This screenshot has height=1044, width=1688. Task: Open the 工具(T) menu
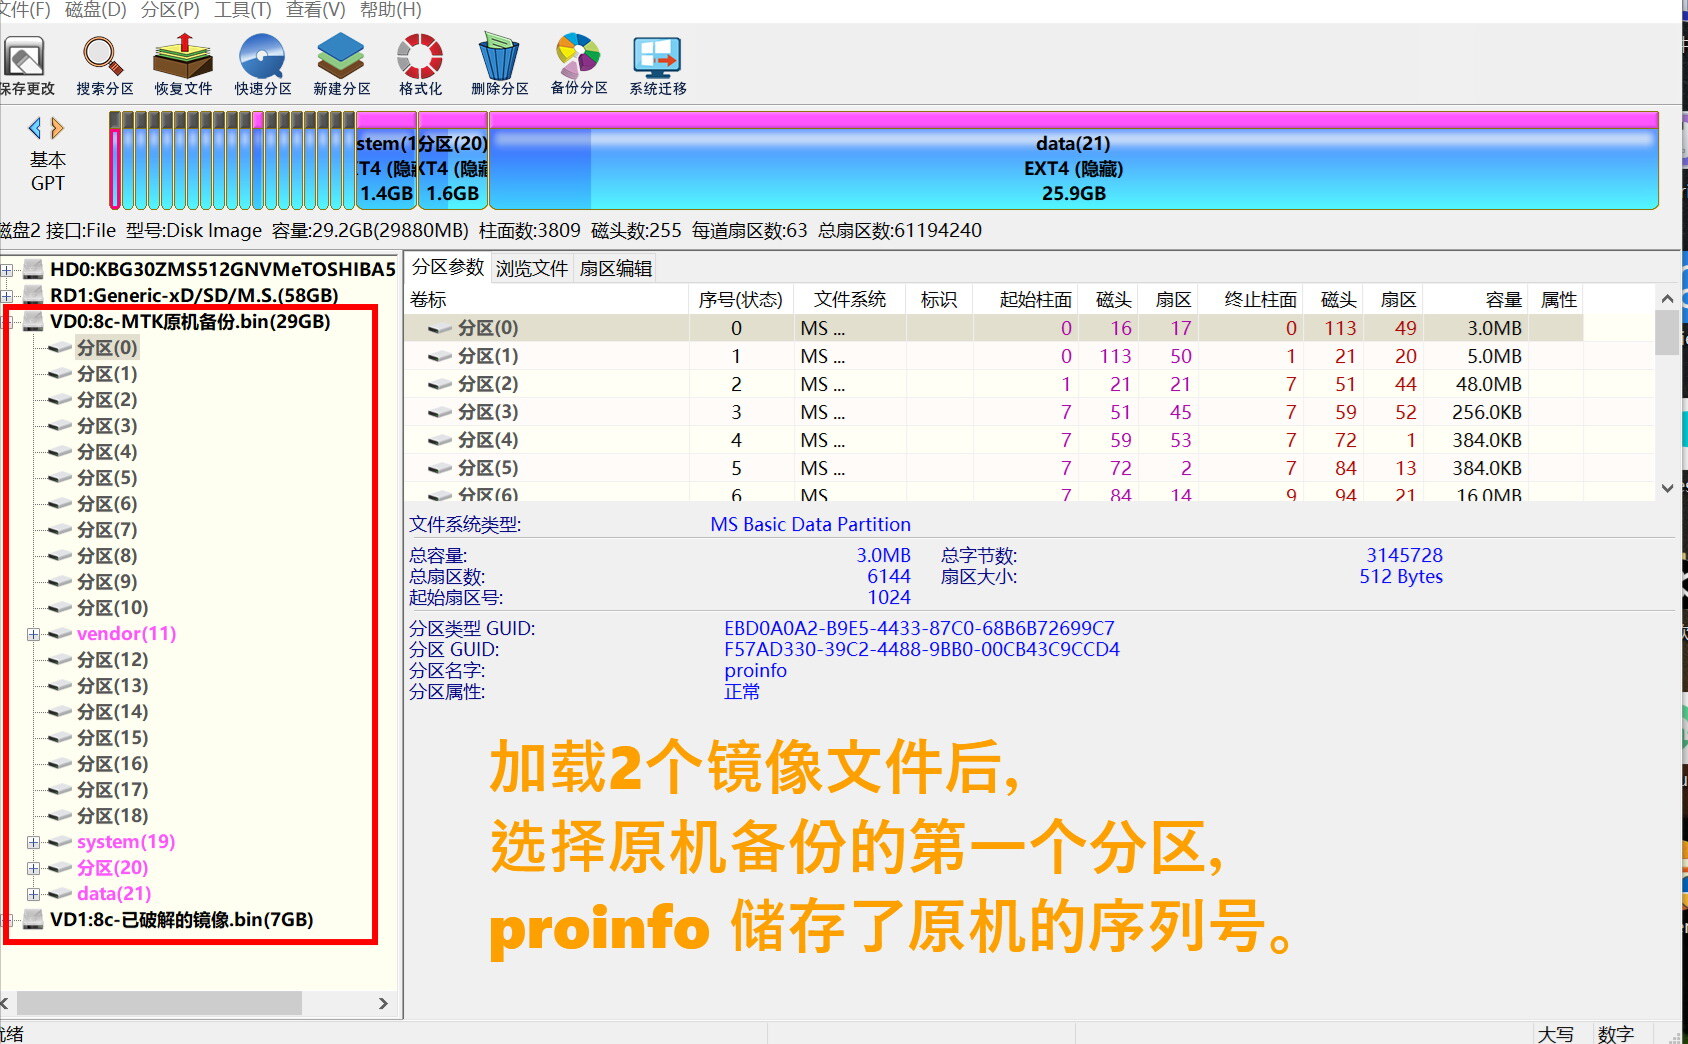coord(242,10)
